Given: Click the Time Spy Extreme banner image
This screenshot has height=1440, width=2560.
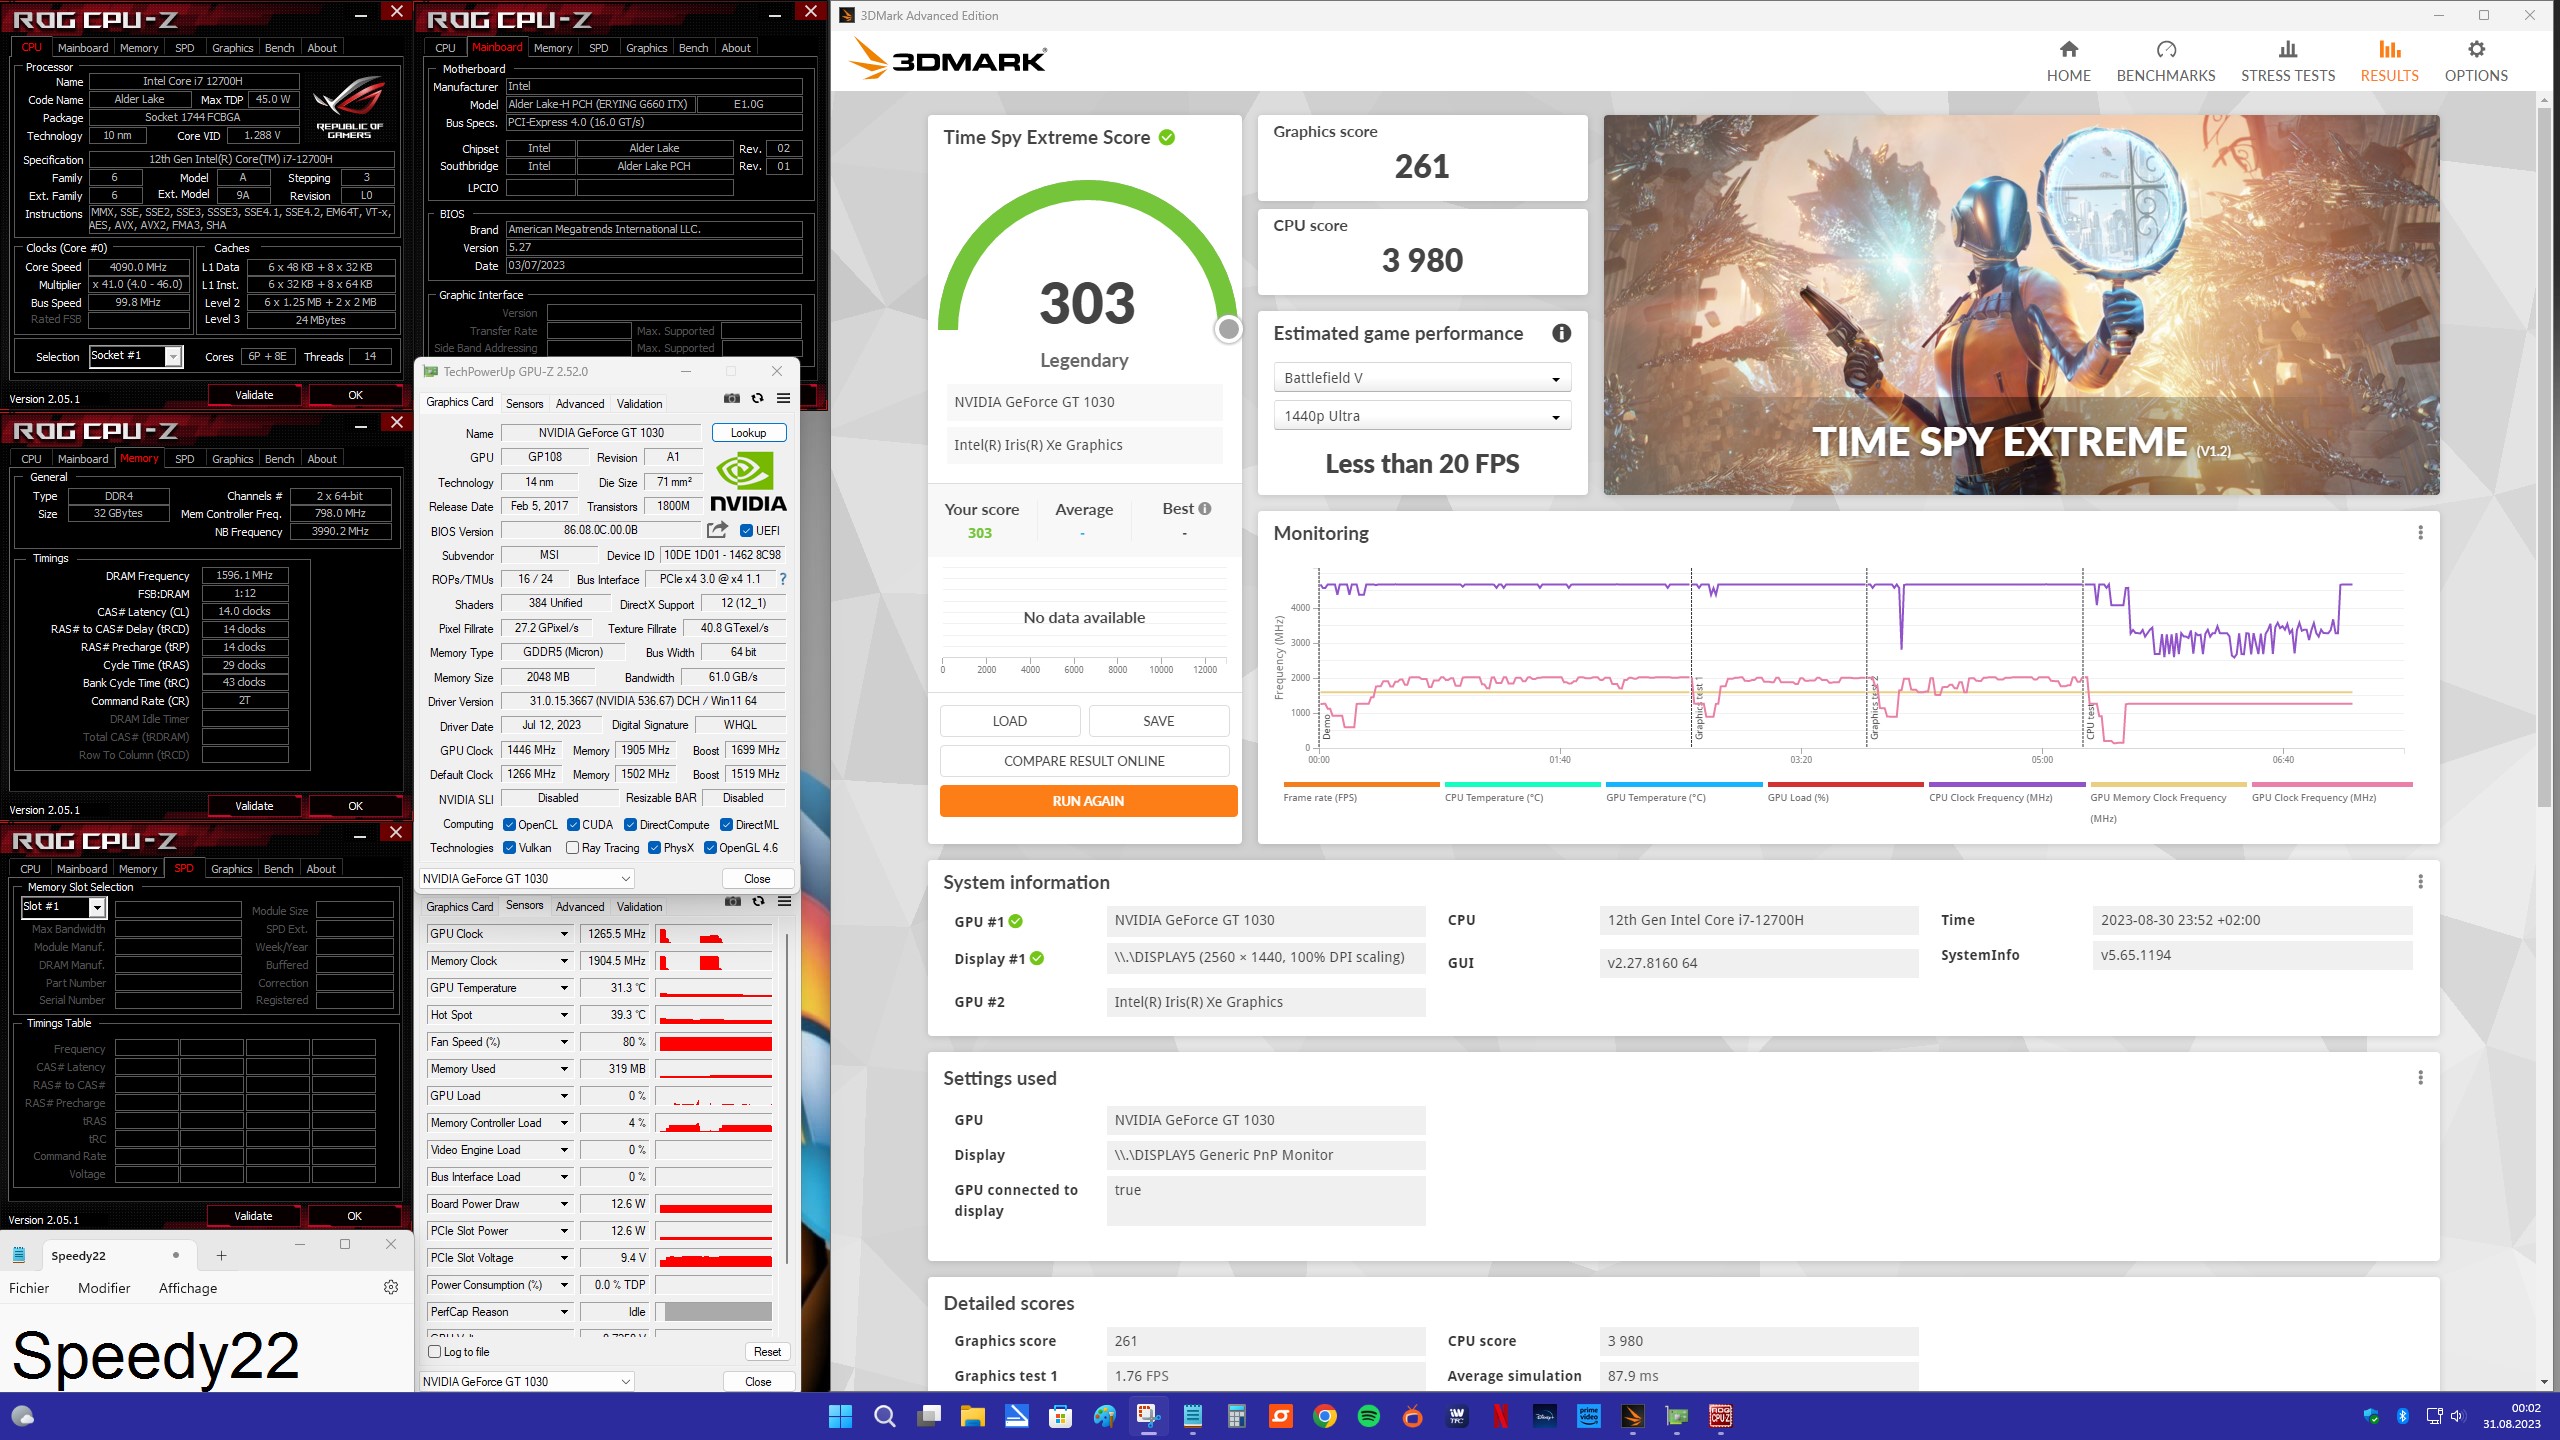Looking at the screenshot, I should tap(2021, 305).
